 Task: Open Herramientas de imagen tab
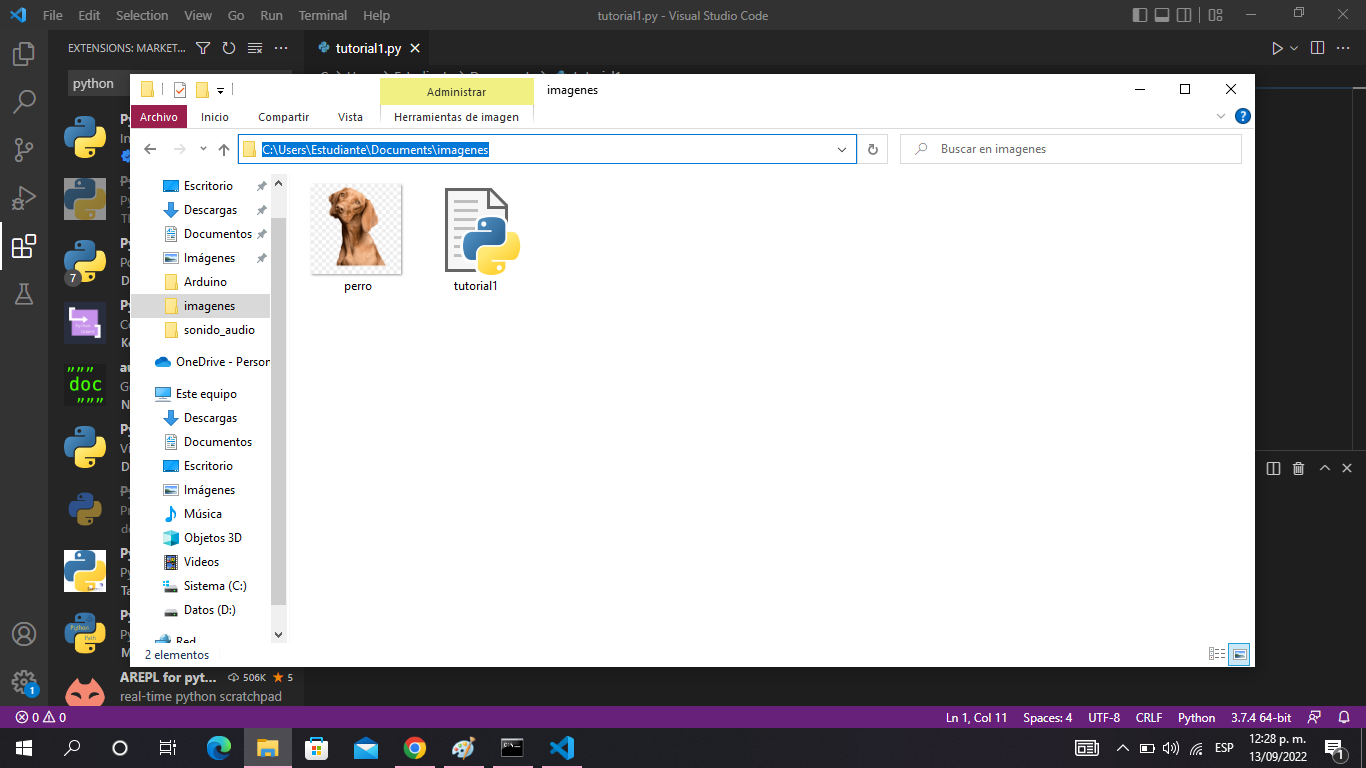tap(456, 117)
